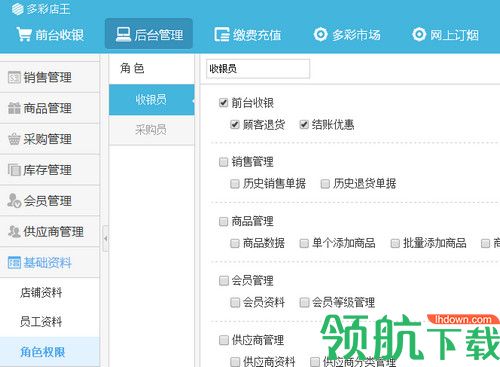Check the 历史退货单据 checkbox
The image size is (500, 367).
click(x=325, y=184)
